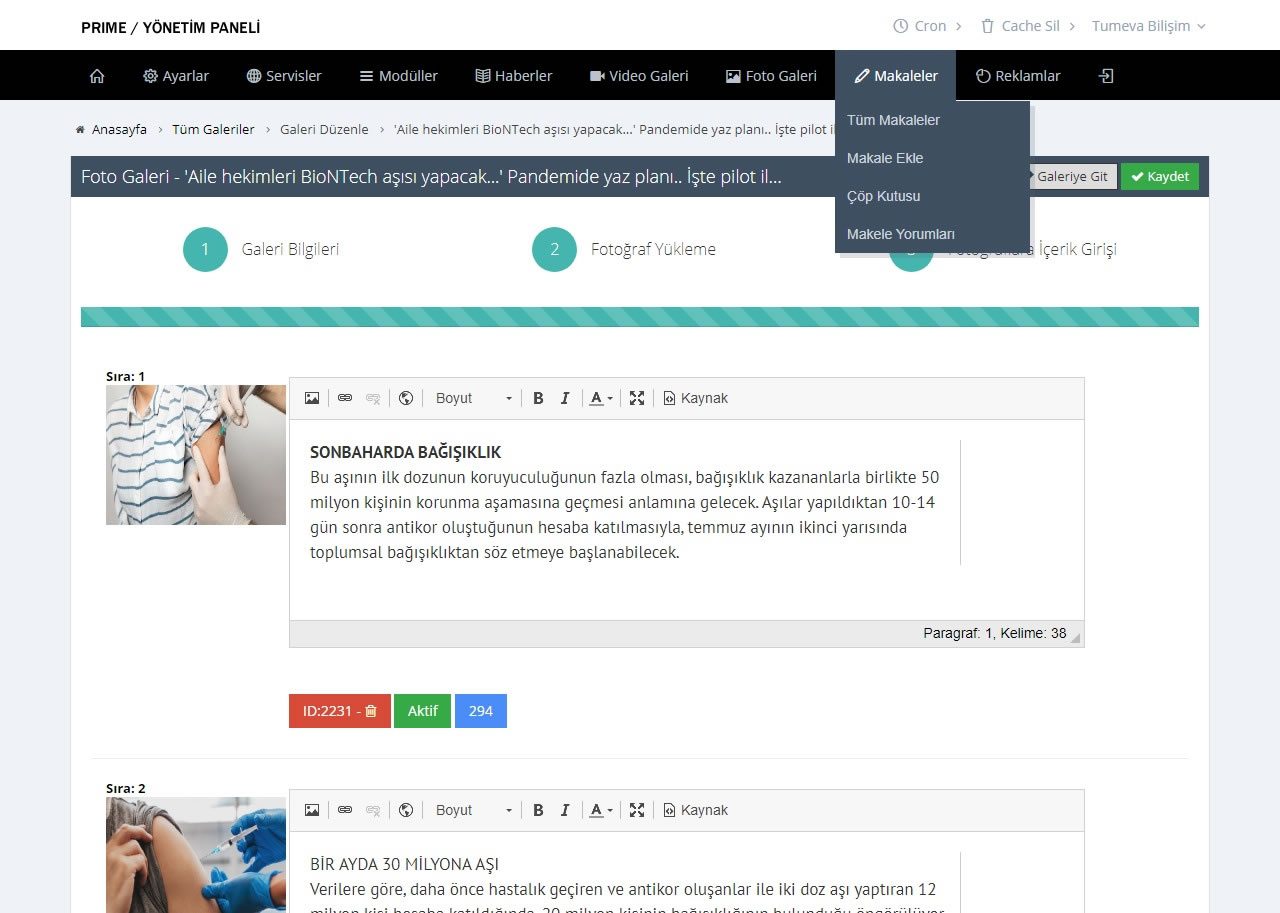Maximize the second editor
Image resolution: width=1280 pixels, height=913 pixels.
[637, 810]
